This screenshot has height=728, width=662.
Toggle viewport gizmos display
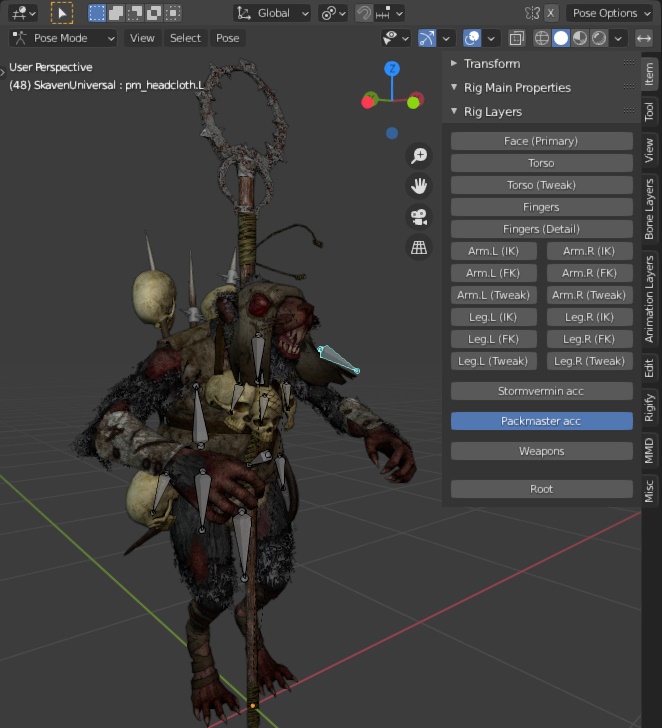(x=427, y=38)
